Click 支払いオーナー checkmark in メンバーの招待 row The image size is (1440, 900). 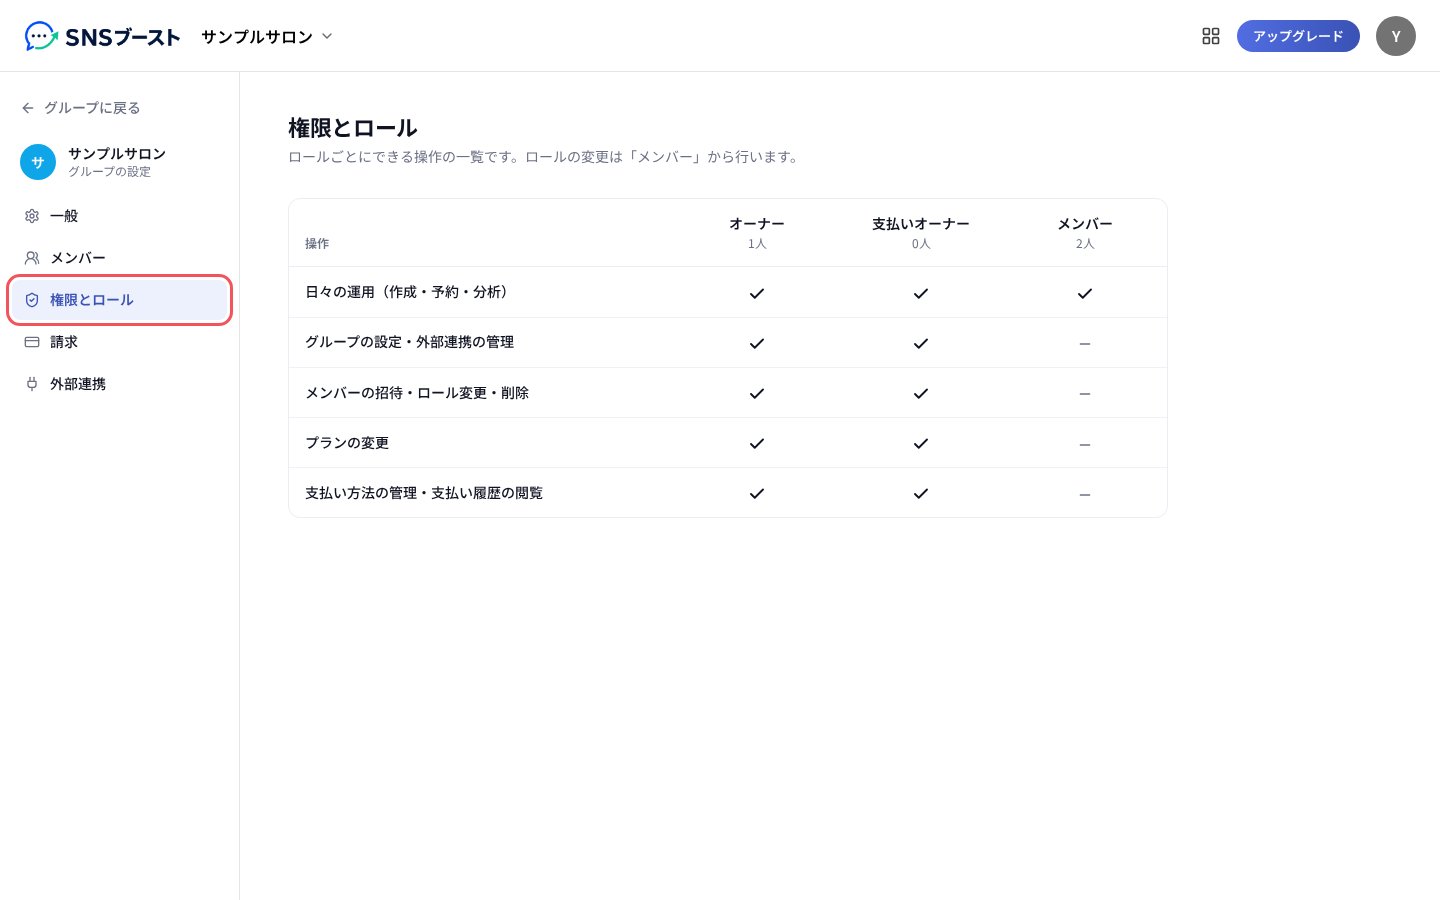921,393
